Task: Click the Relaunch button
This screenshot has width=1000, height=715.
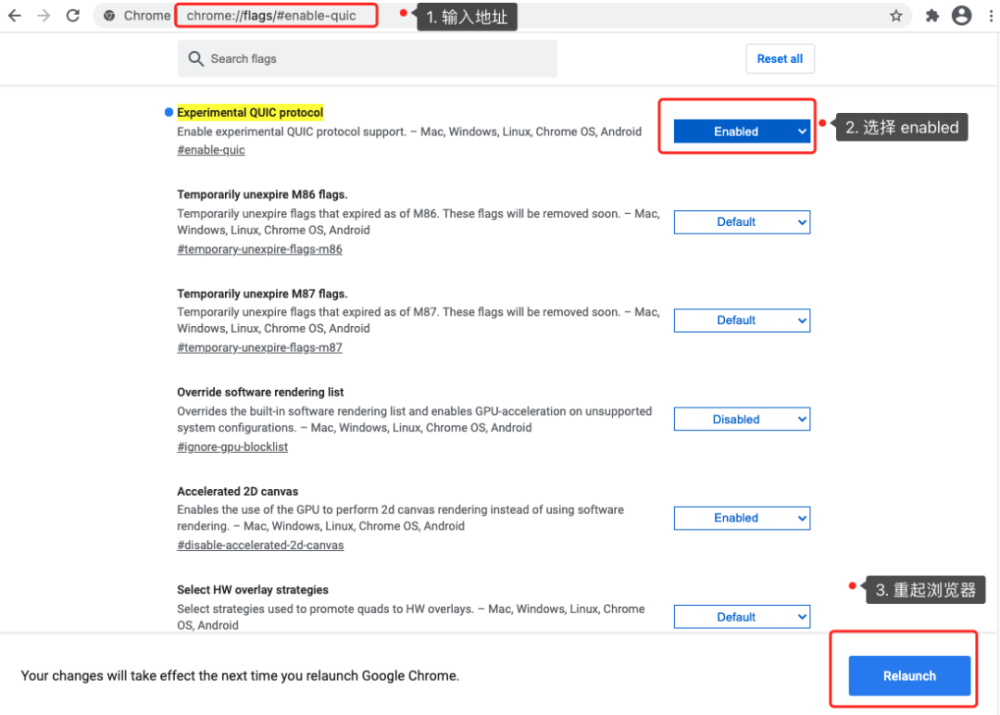Action: tap(909, 675)
